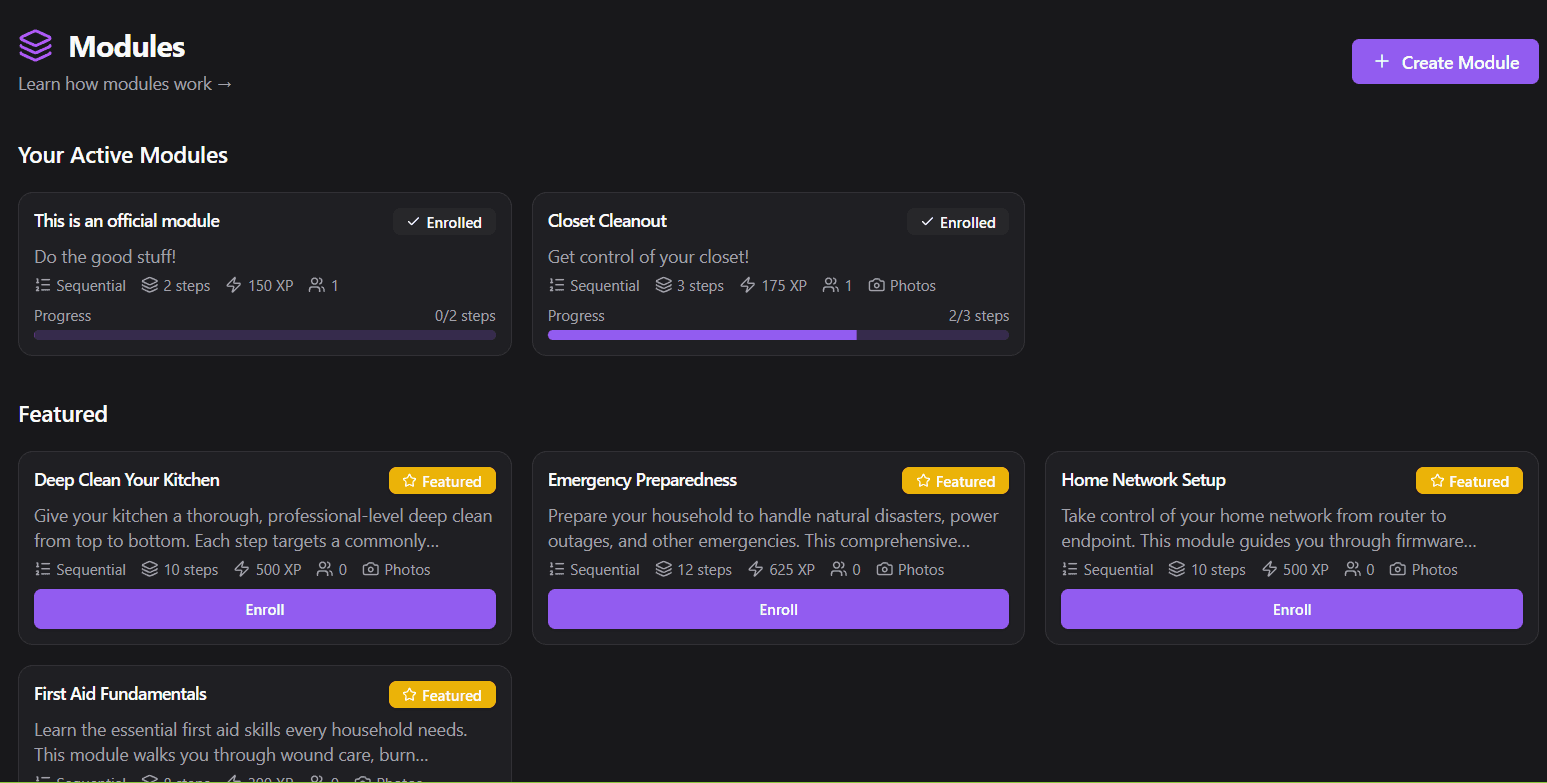Enroll in the Home Network Setup module
1547x783 pixels.
click(1291, 609)
